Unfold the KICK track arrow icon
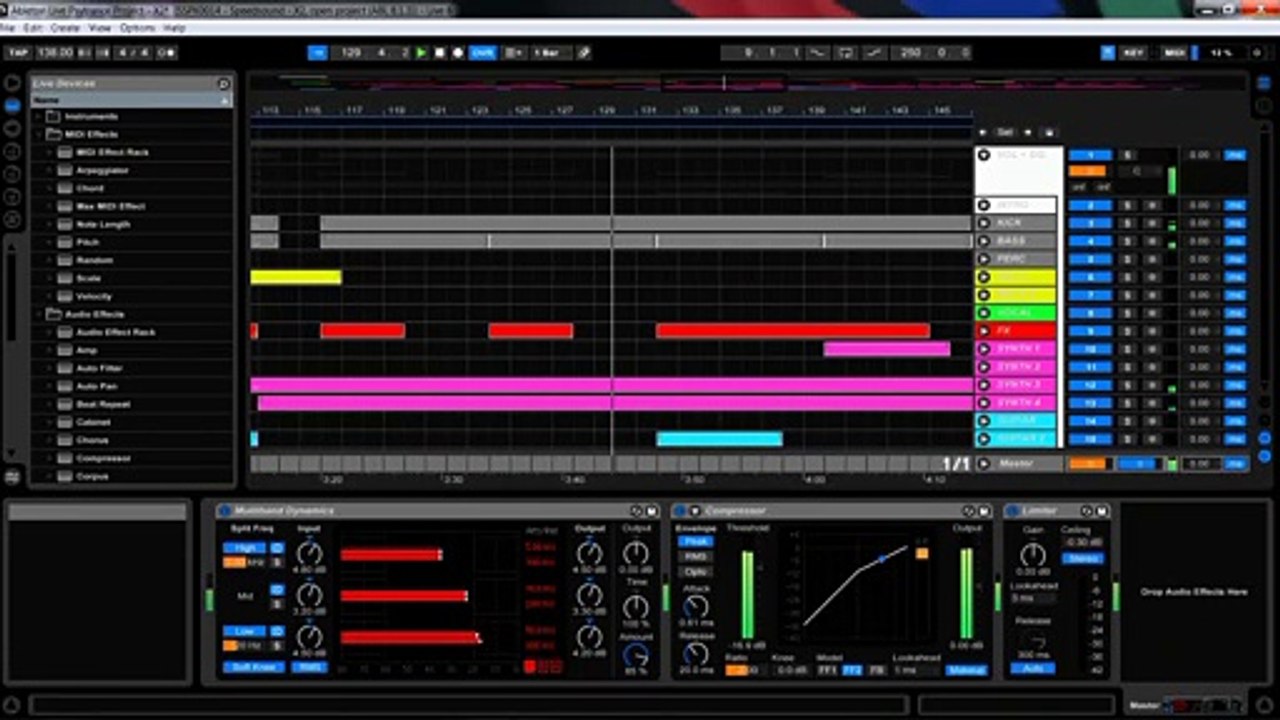Image resolution: width=1280 pixels, height=720 pixels. [984, 223]
